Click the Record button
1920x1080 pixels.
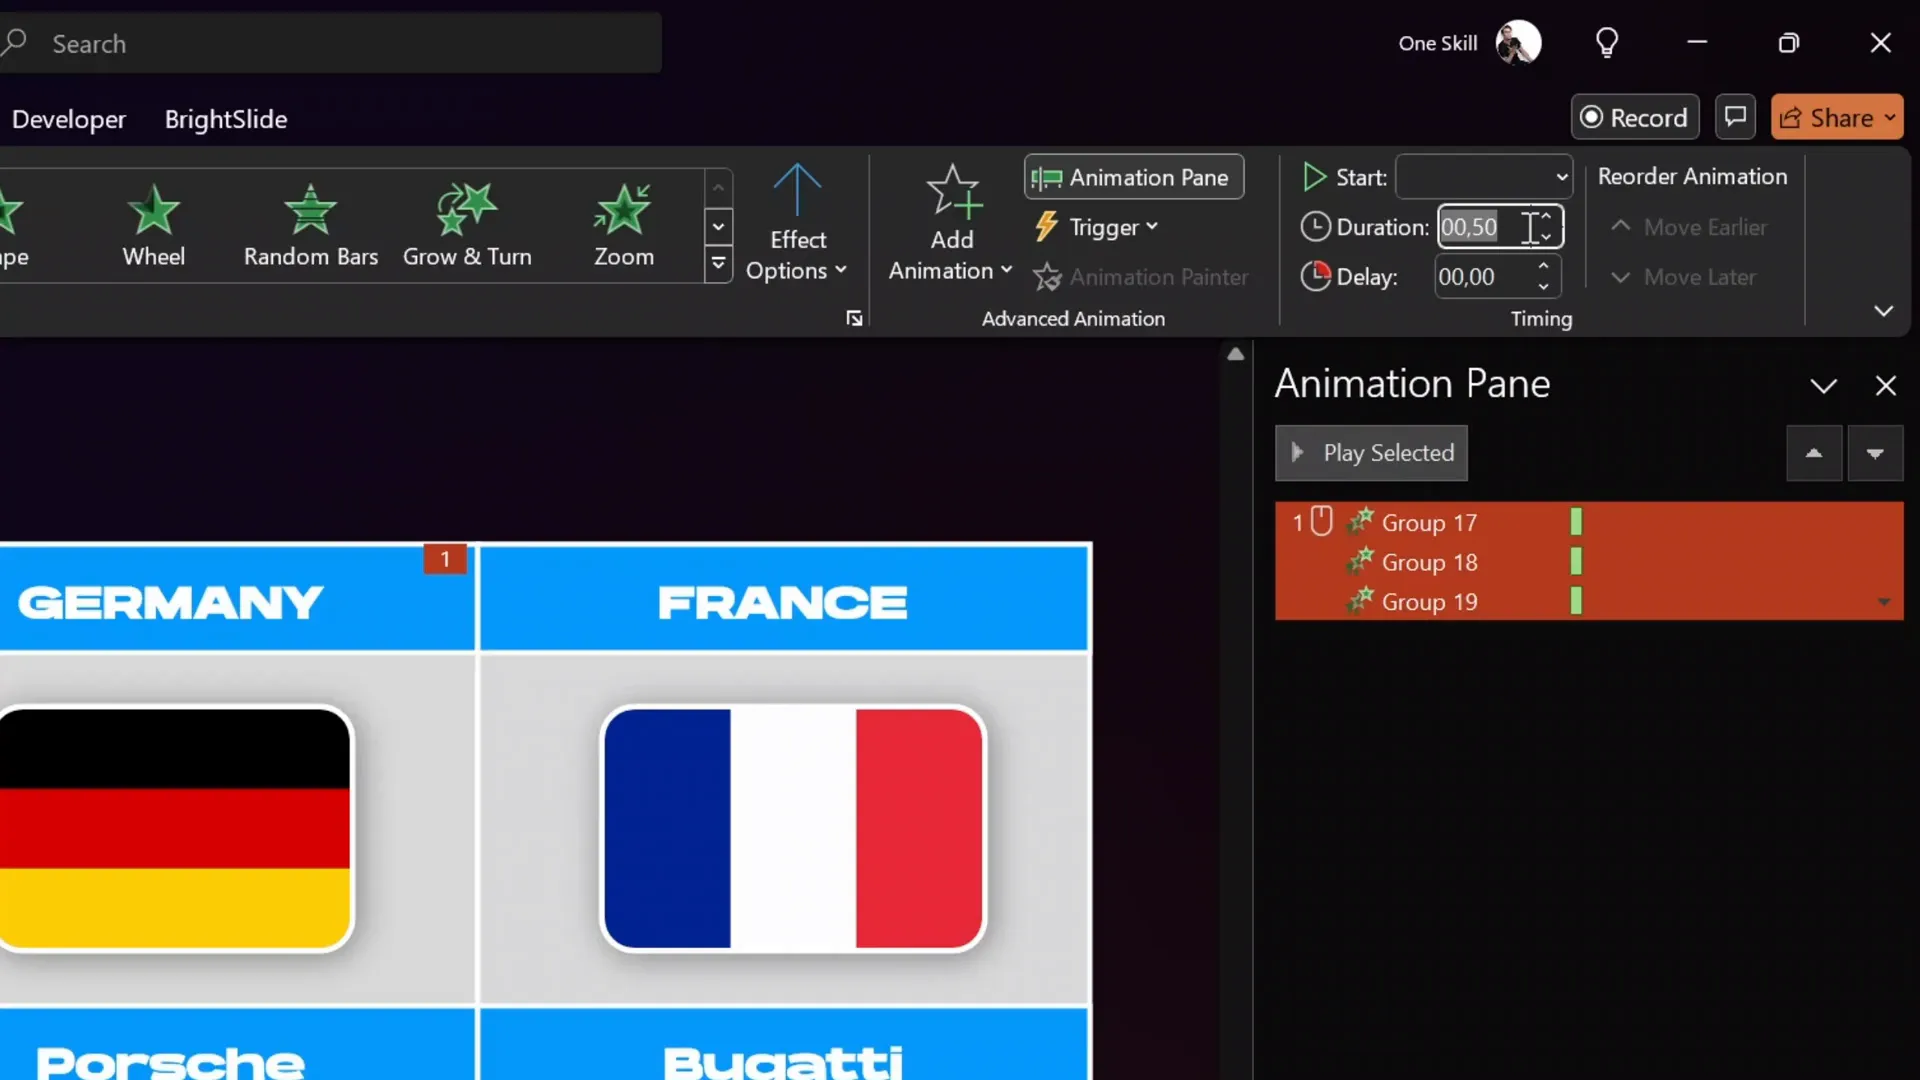pyautogui.click(x=1634, y=117)
